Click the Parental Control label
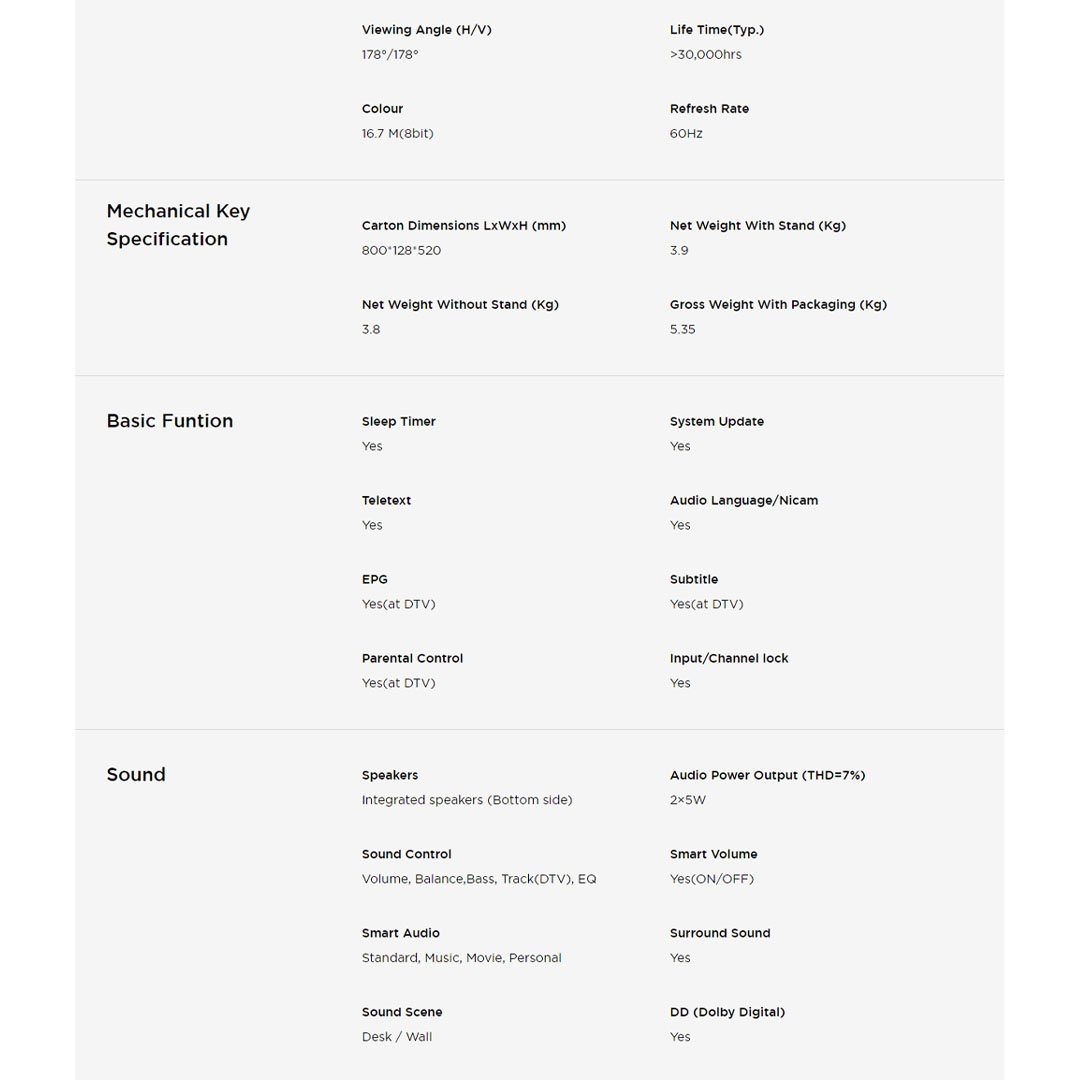 click(412, 659)
